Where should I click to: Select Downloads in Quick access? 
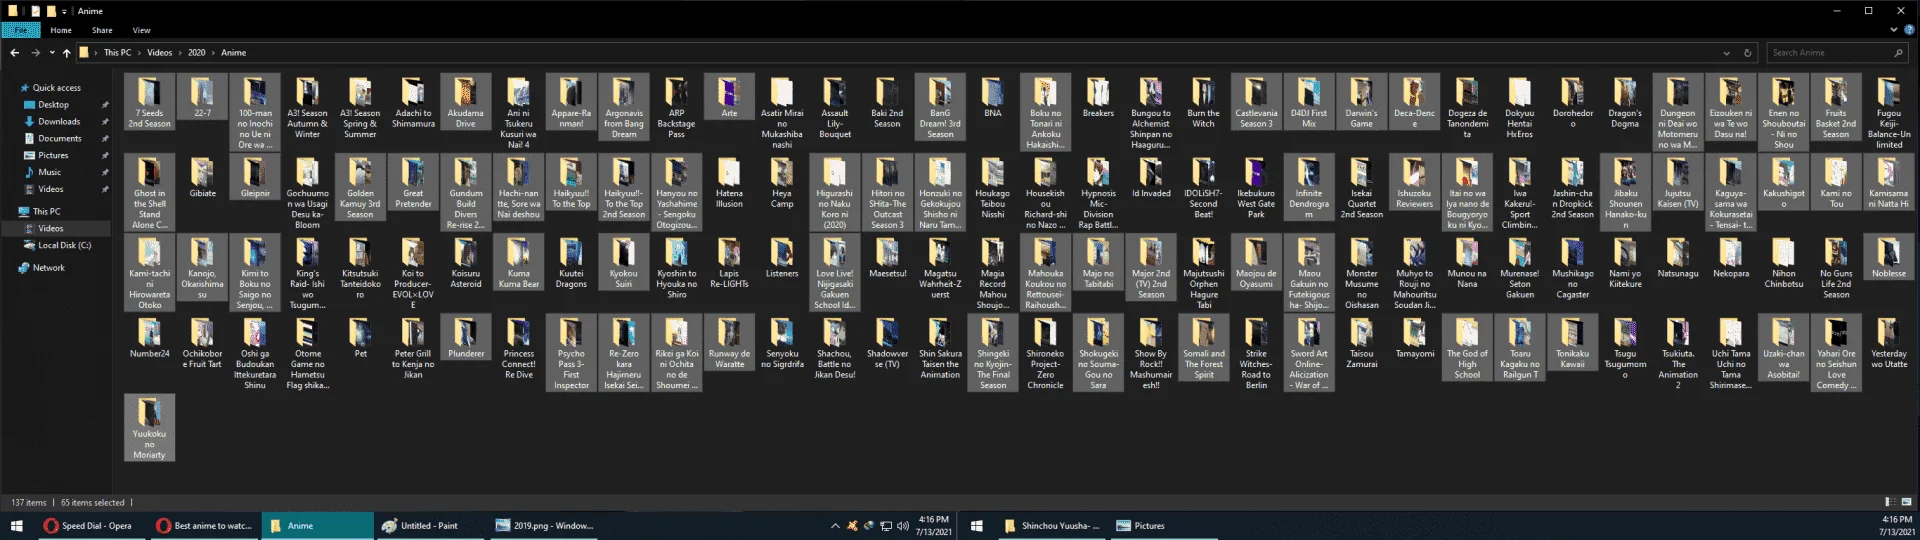pos(60,122)
